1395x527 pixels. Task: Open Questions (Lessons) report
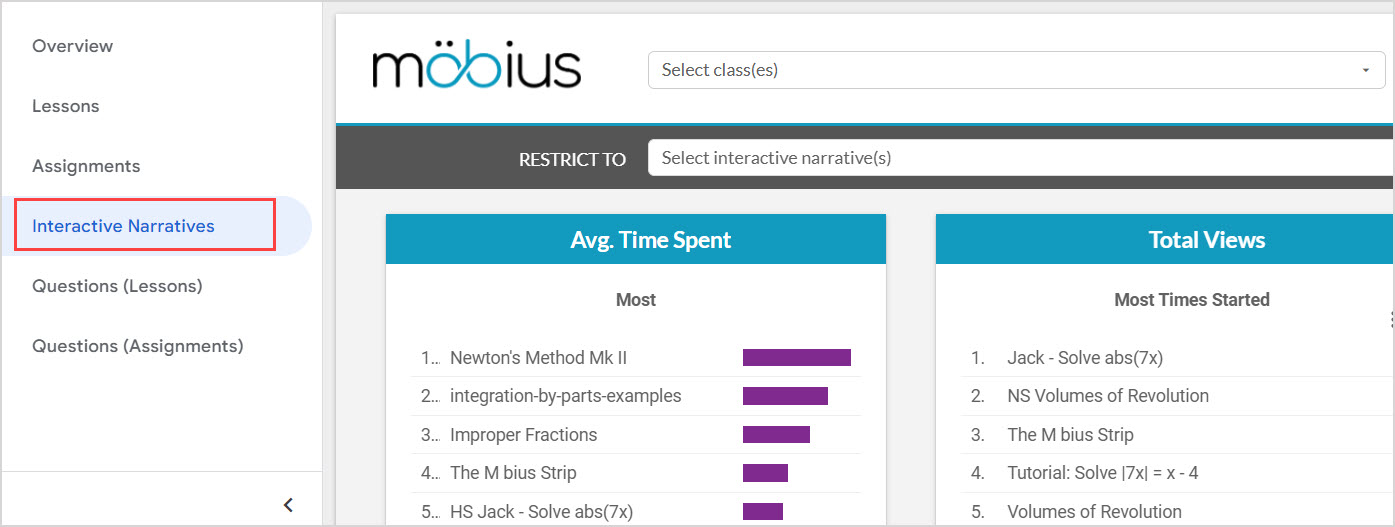pos(117,286)
